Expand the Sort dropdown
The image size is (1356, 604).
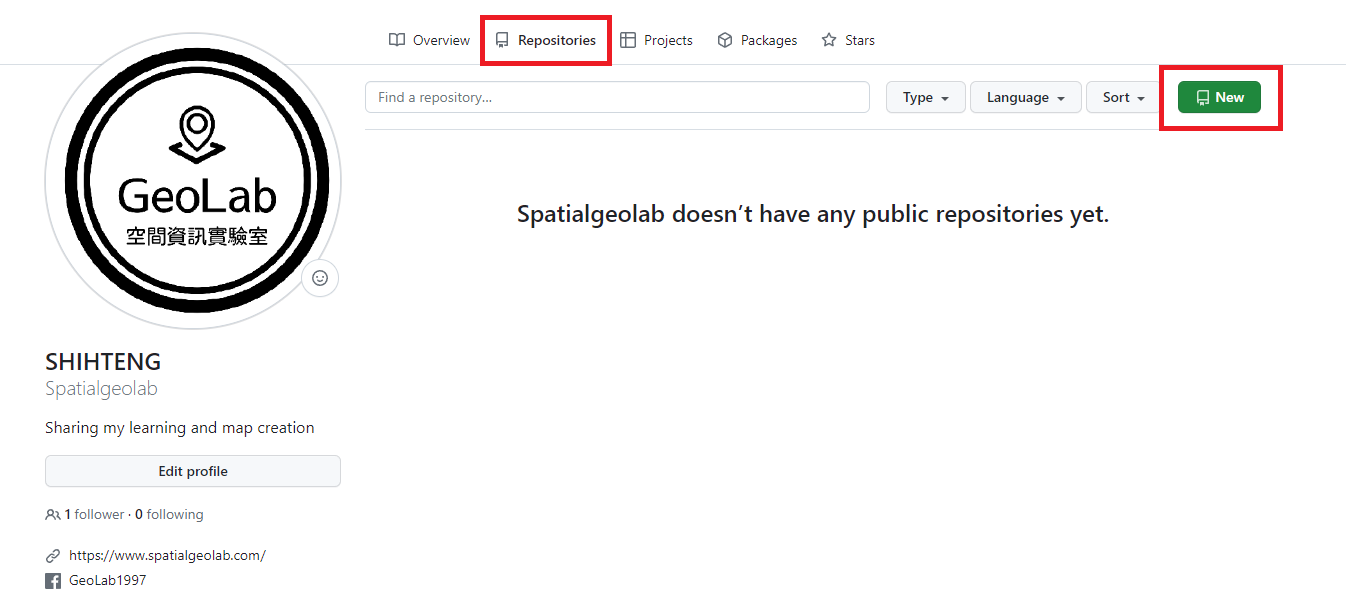(x=1123, y=98)
